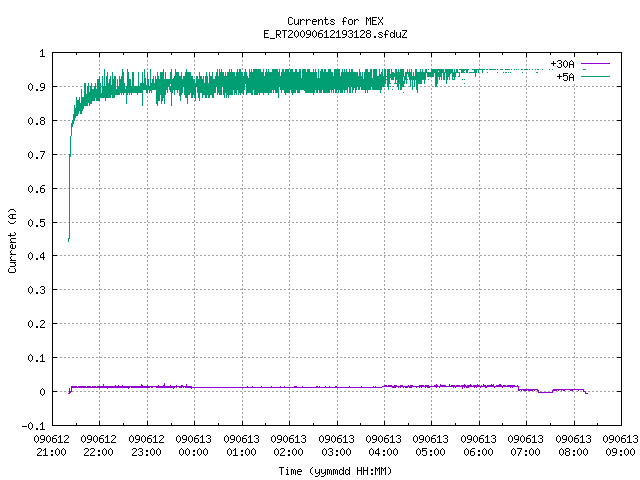Pick the green line sample beside +5A
The width and height of the screenshot is (640, 480).
[x=595, y=76]
